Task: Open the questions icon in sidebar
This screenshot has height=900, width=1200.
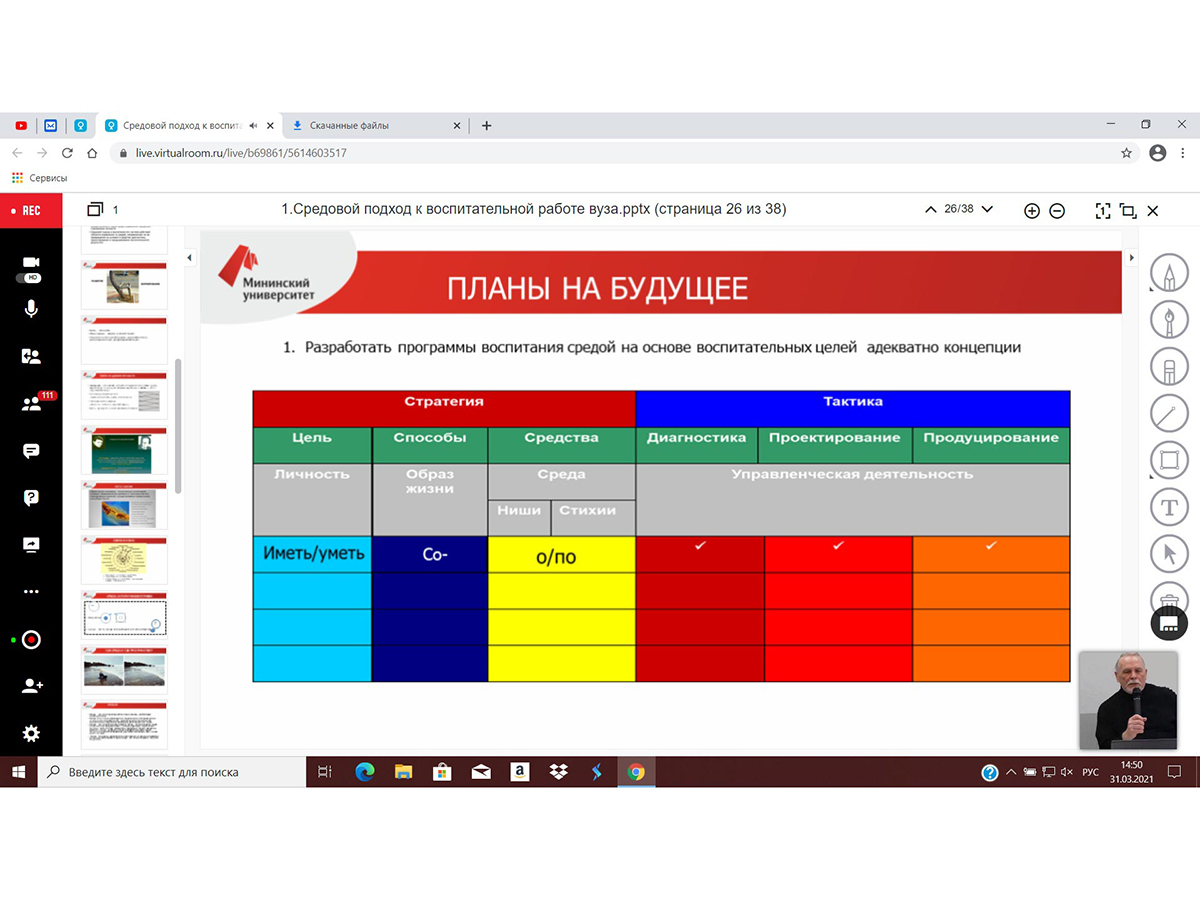Action: tap(31, 498)
